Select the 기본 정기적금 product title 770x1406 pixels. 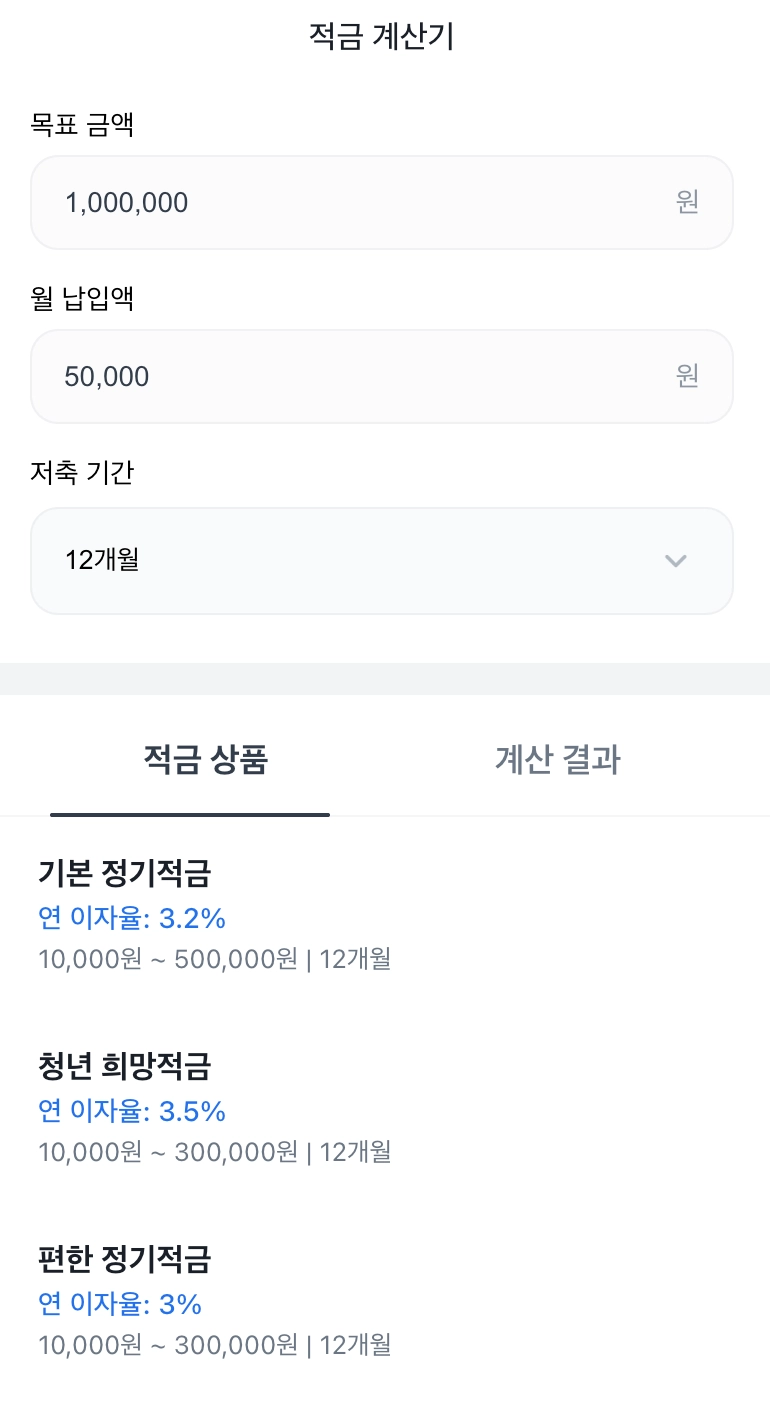pyautogui.click(x=125, y=874)
